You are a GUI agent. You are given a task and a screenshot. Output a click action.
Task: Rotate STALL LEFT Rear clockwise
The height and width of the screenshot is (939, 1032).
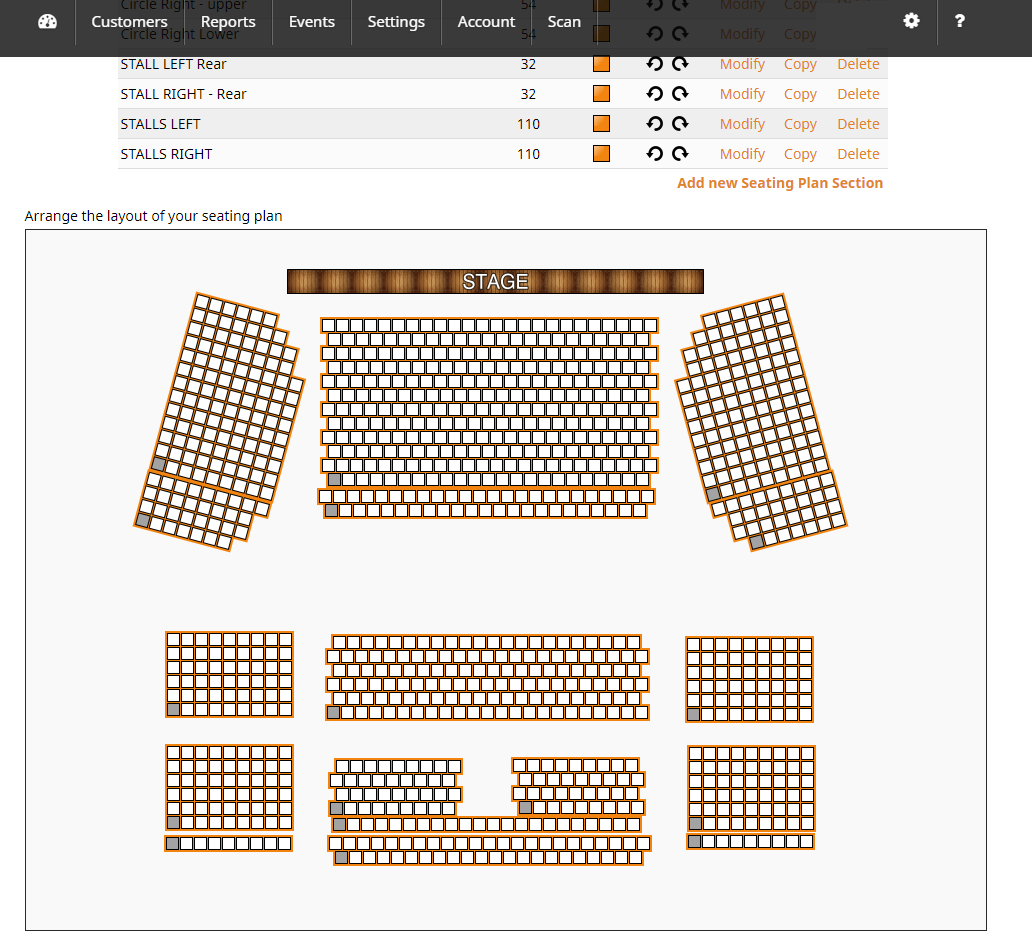click(x=680, y=64)
